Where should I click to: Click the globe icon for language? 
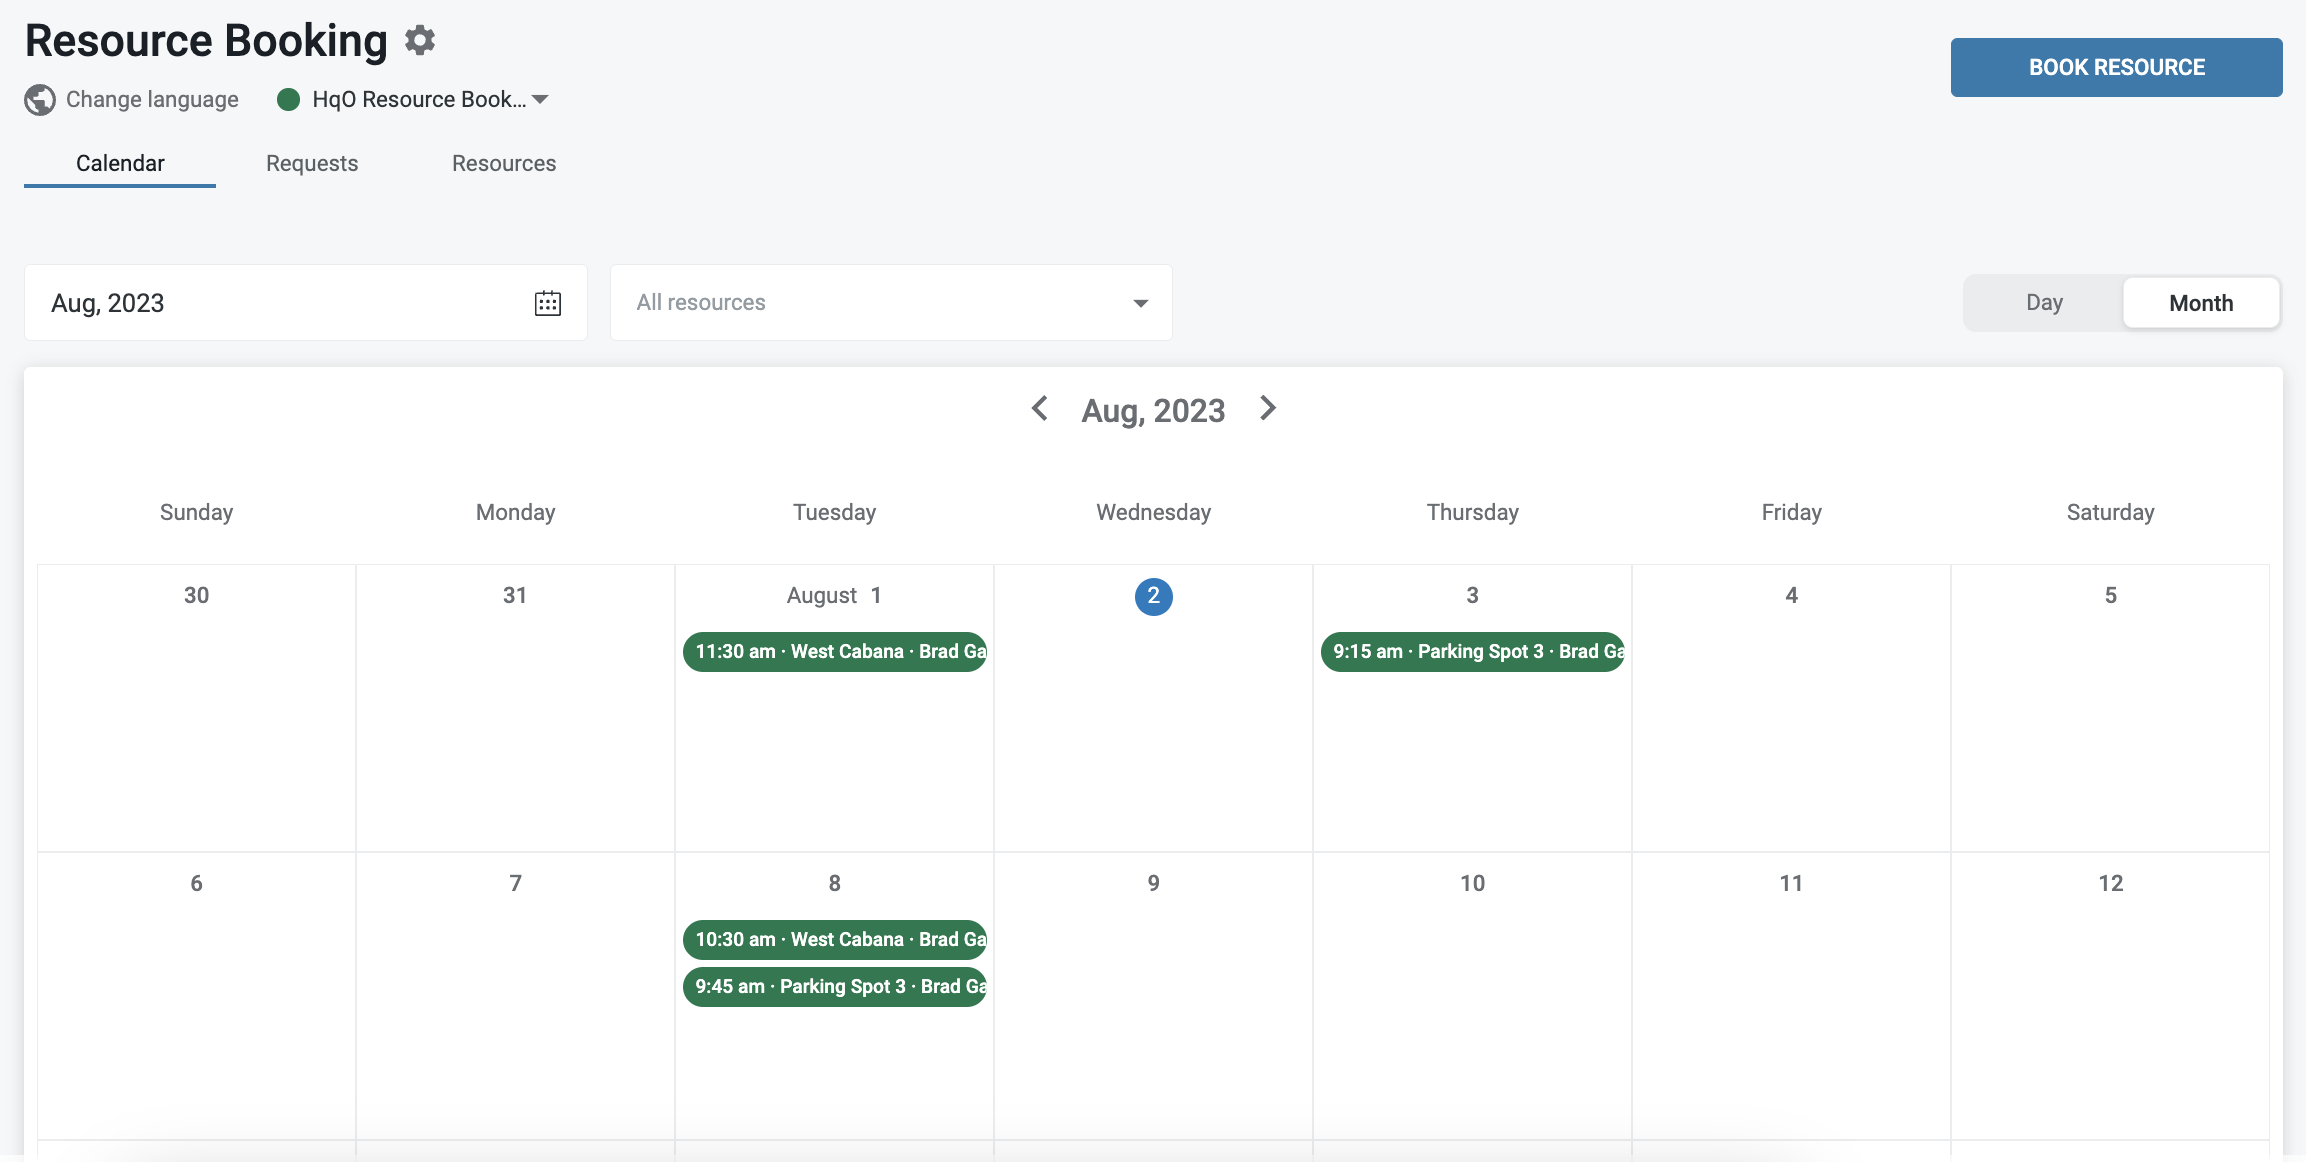coord(40,100)
